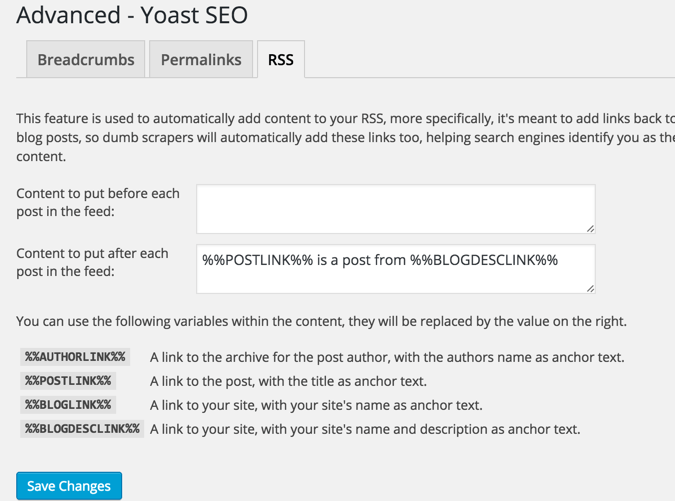Viewport: 675px width, 501px height.
Task: Click the %%AUTHORLINK%% variable tag
Action: (76, 357)
